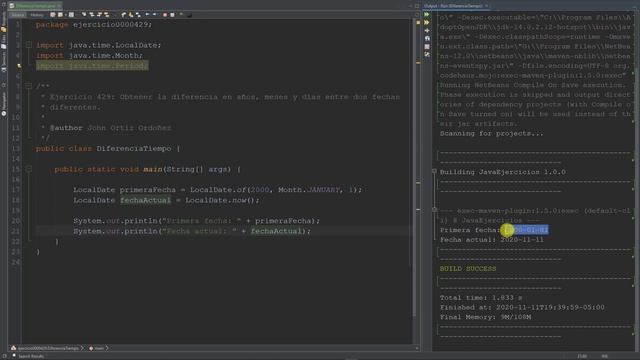Click Find Next Occurrence icon

click(99, 15)
